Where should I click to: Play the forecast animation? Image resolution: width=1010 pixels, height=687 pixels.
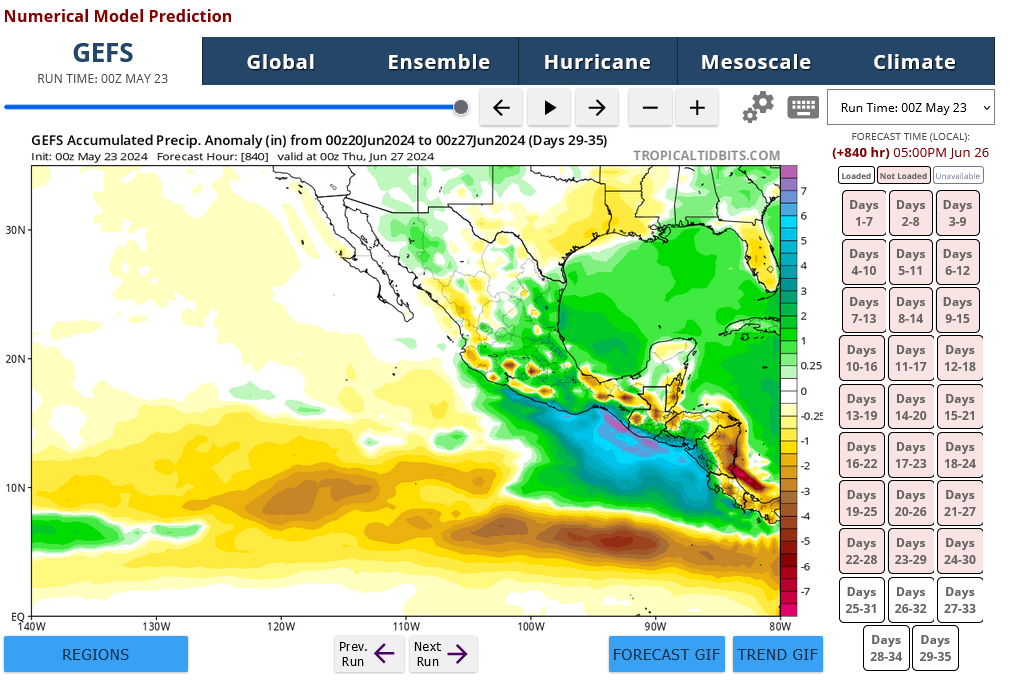click(x=549, y=108)
